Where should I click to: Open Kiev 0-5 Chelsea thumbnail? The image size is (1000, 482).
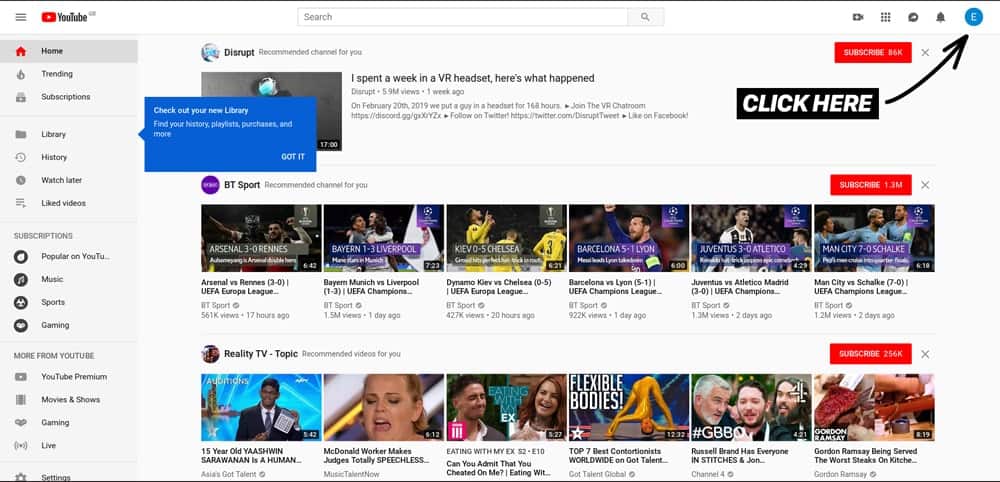pyautogui.click(x=506, y=238)
